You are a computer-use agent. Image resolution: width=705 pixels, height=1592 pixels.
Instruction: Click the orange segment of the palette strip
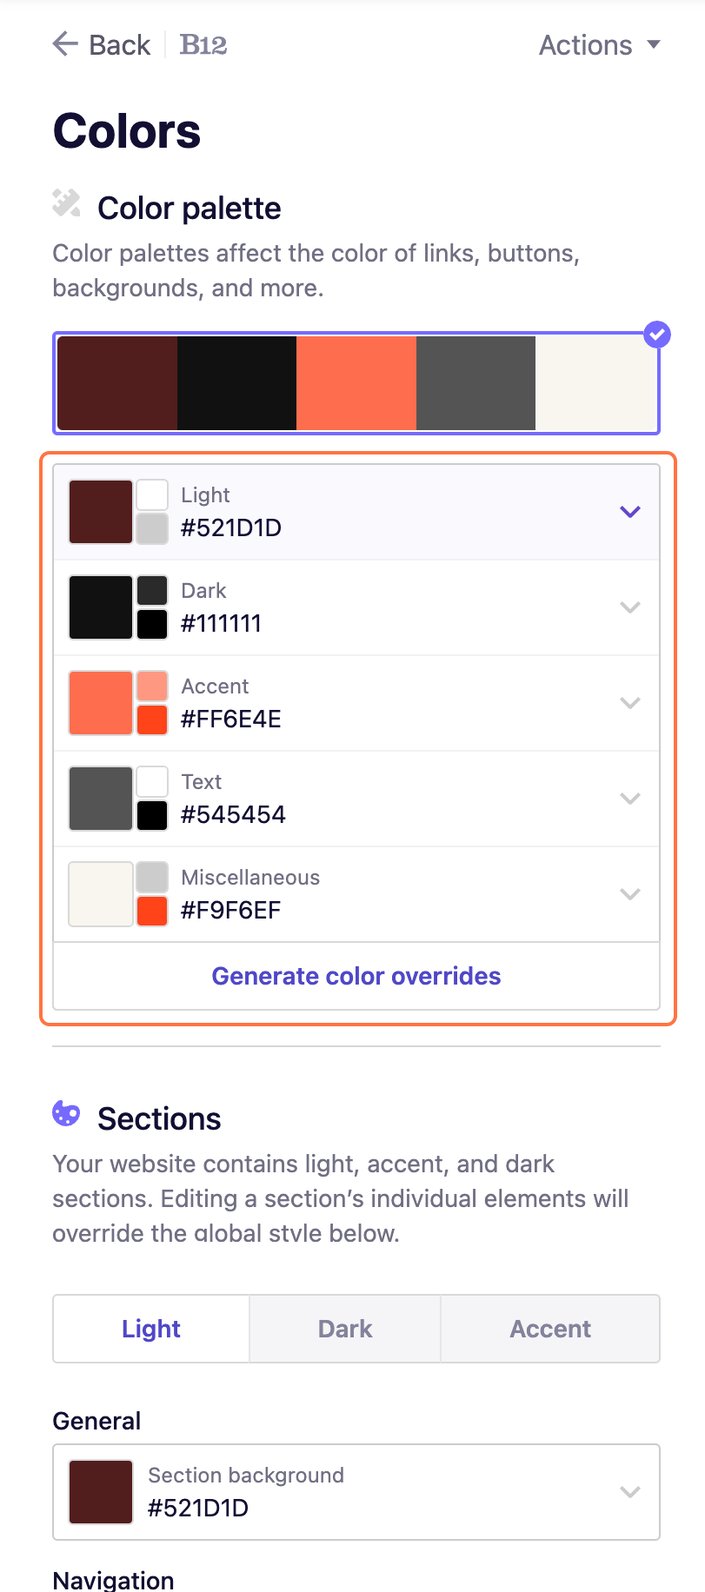click(x=356, y=382)
